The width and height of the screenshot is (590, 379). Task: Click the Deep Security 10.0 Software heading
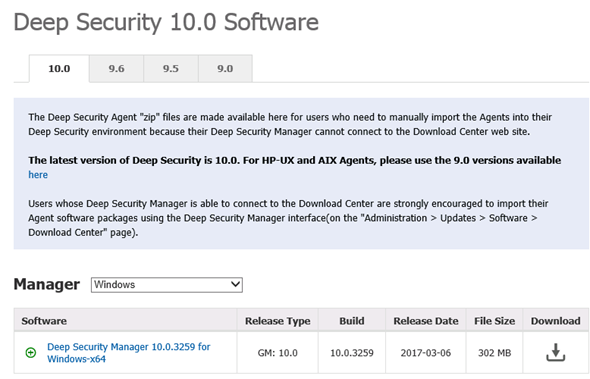click(166, 22)
